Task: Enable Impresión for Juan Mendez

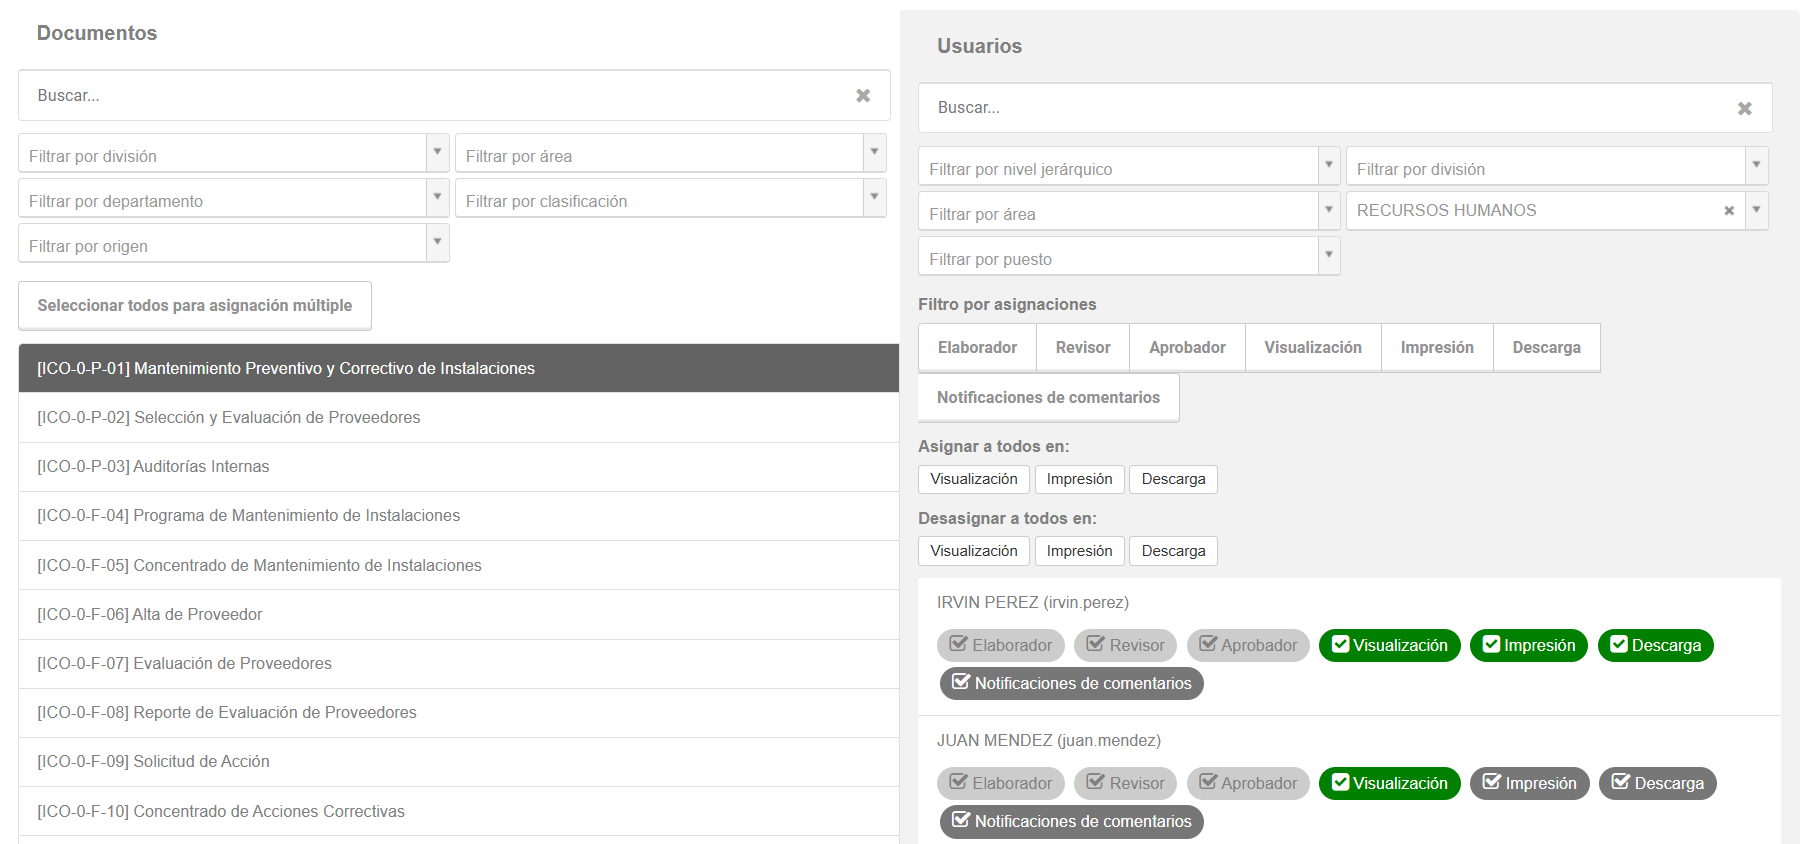Action: click(1528, 784)
